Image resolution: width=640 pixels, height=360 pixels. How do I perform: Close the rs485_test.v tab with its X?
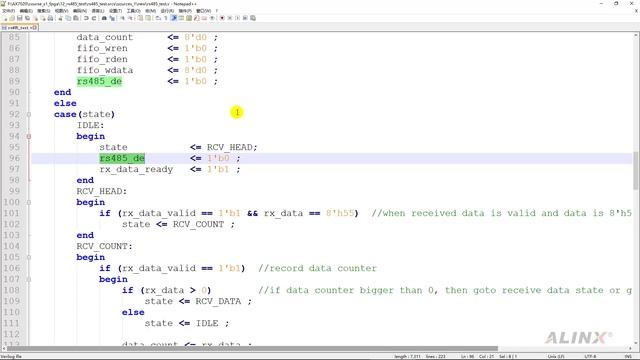[35, 28]
